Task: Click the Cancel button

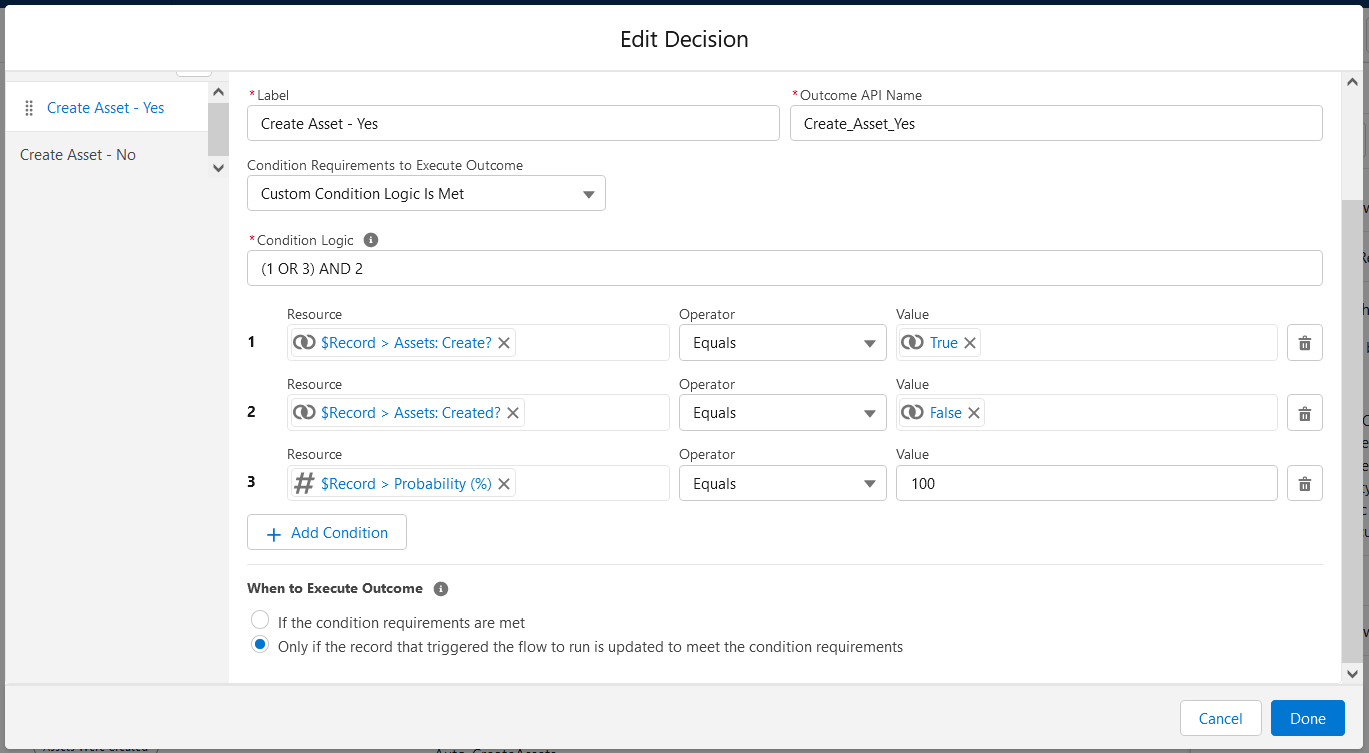Action: coord(1220,718)
